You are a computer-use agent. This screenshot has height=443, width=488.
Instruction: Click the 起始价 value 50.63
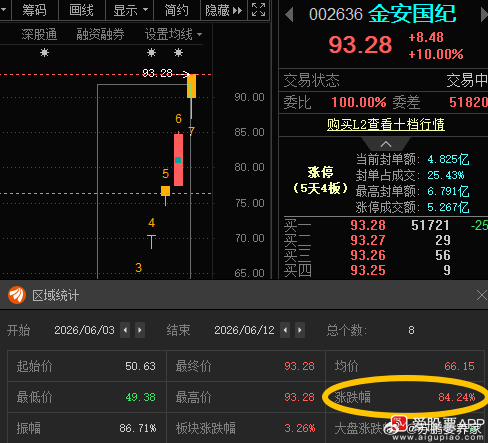coord(140,366)
